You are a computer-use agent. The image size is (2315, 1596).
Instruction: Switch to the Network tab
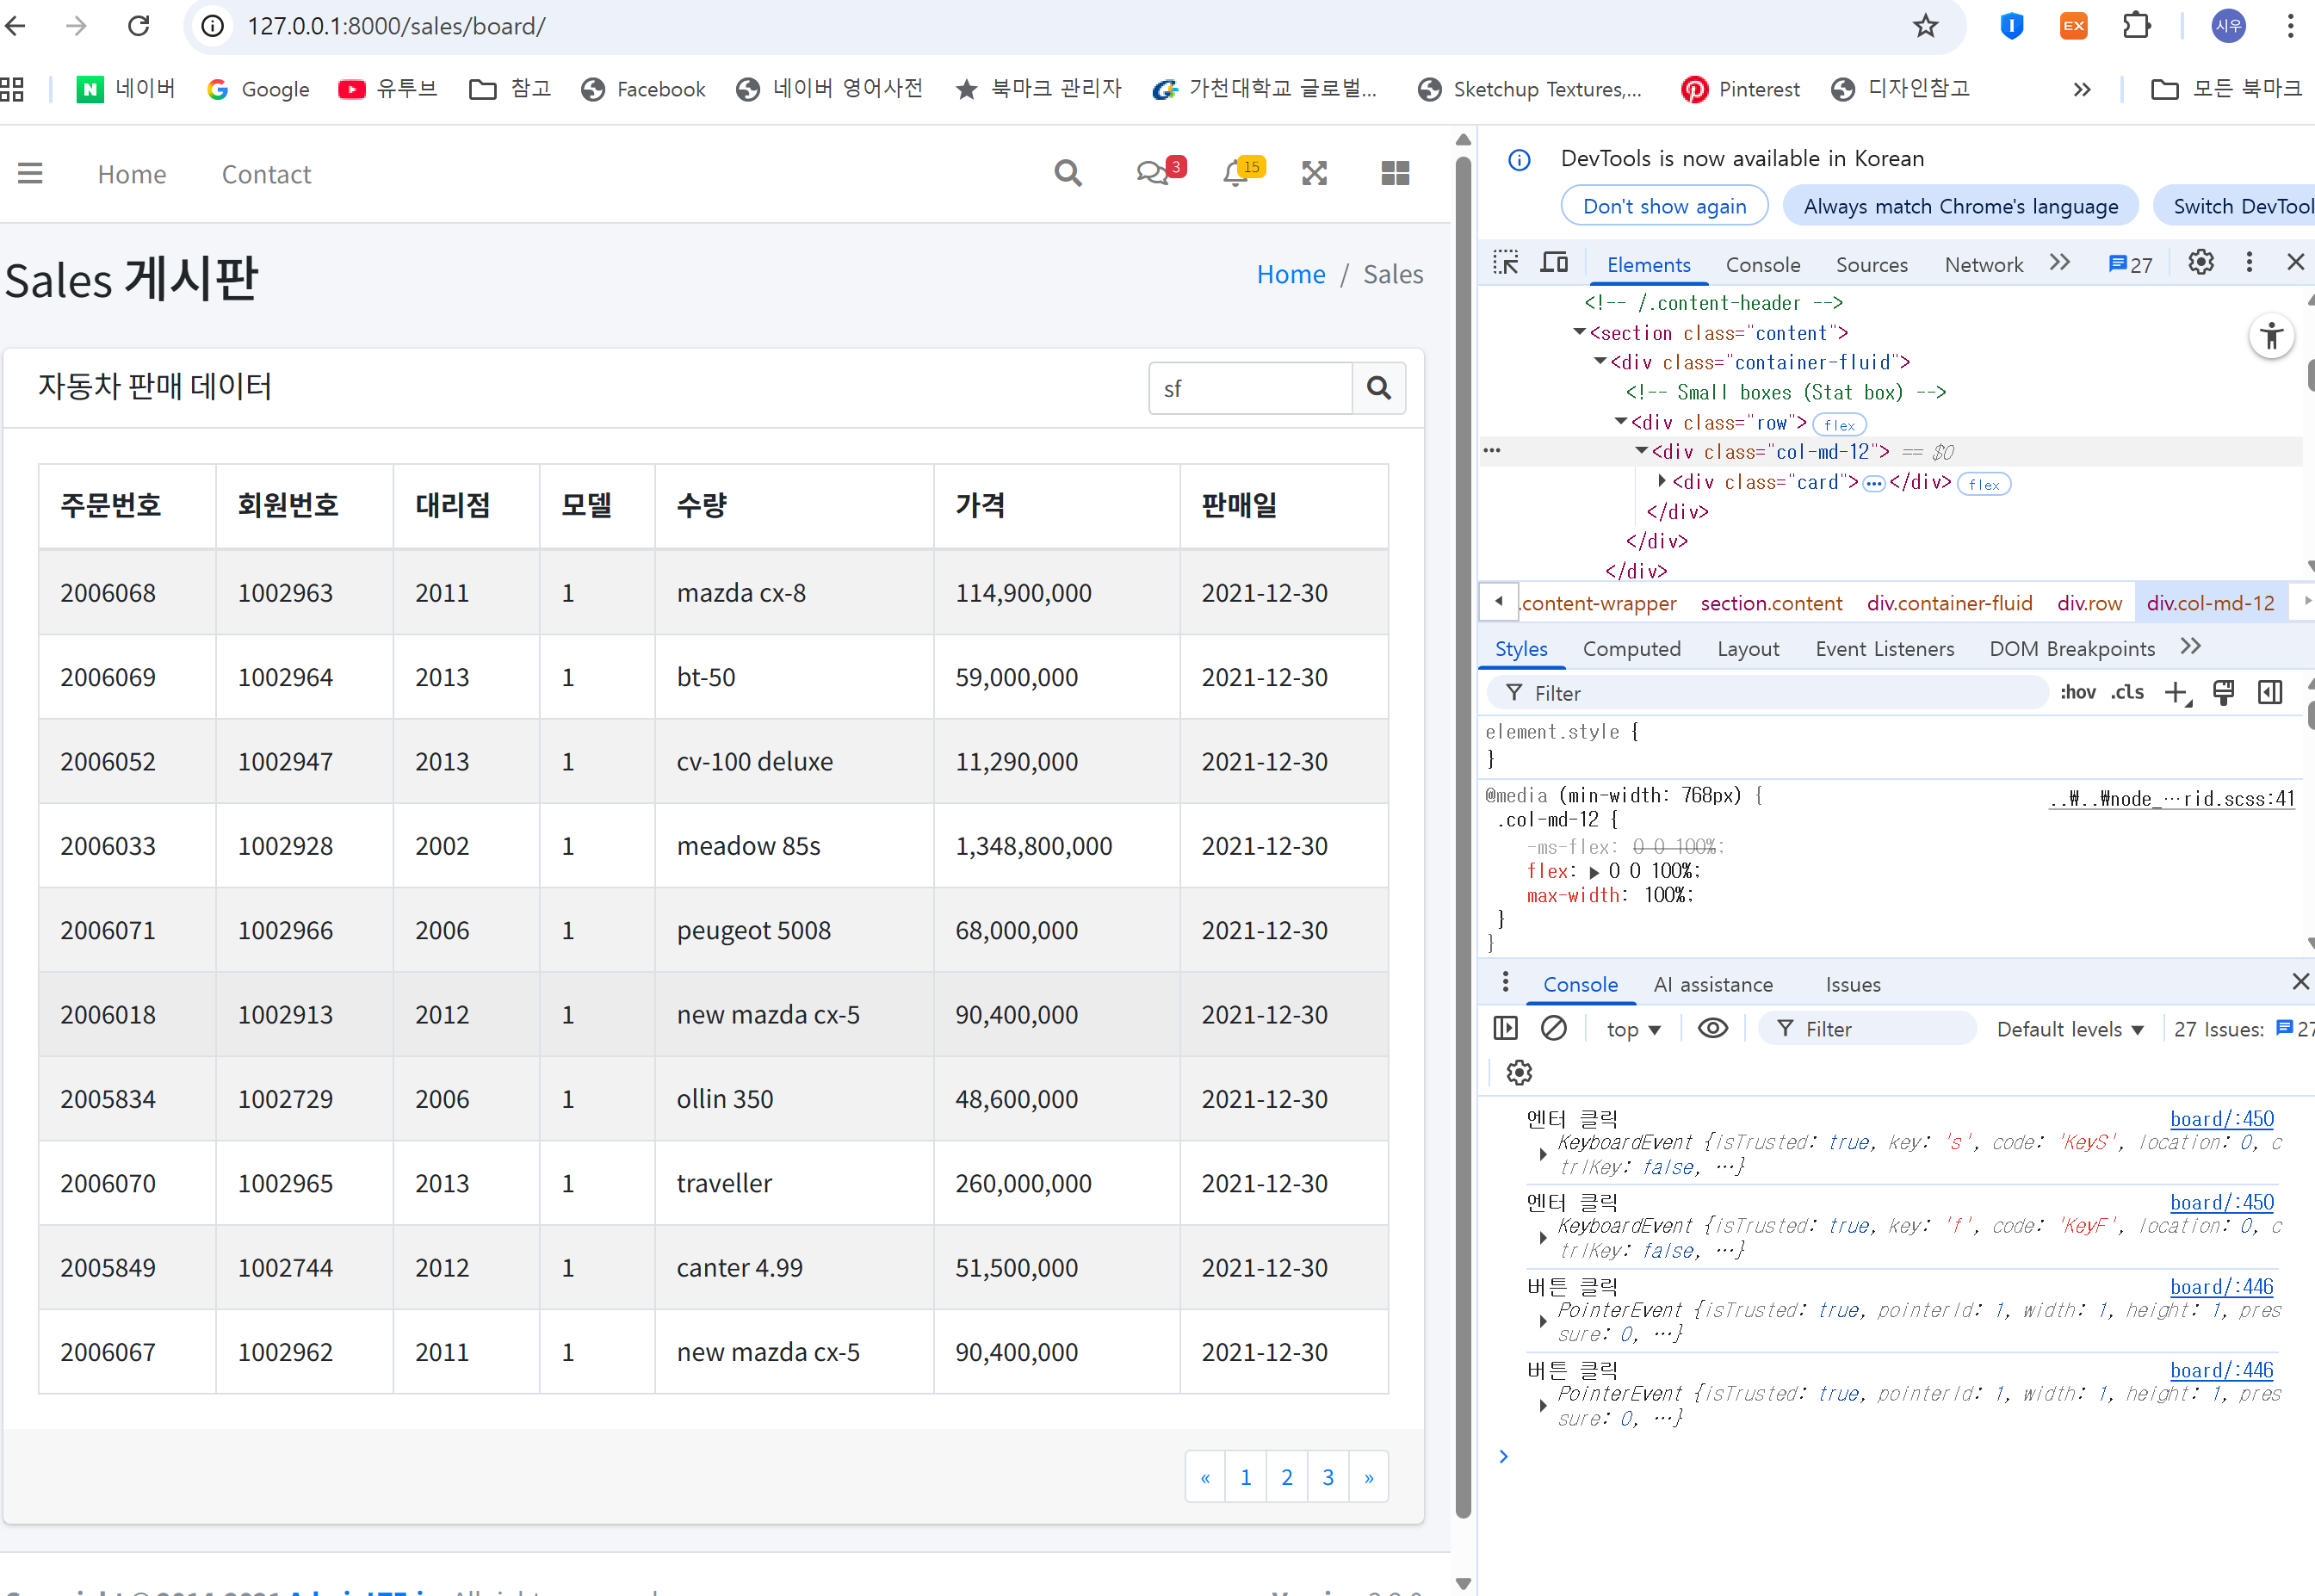(x=1983, y=264)
